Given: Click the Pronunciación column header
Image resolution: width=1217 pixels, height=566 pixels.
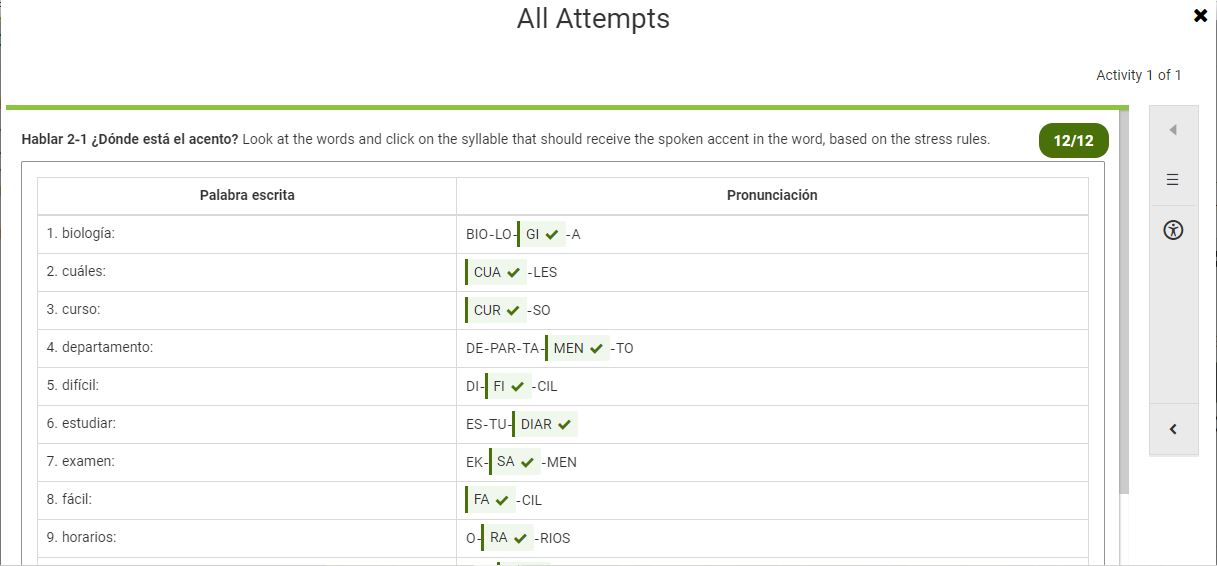Looking at the screenshot, I should pos(772,195).
